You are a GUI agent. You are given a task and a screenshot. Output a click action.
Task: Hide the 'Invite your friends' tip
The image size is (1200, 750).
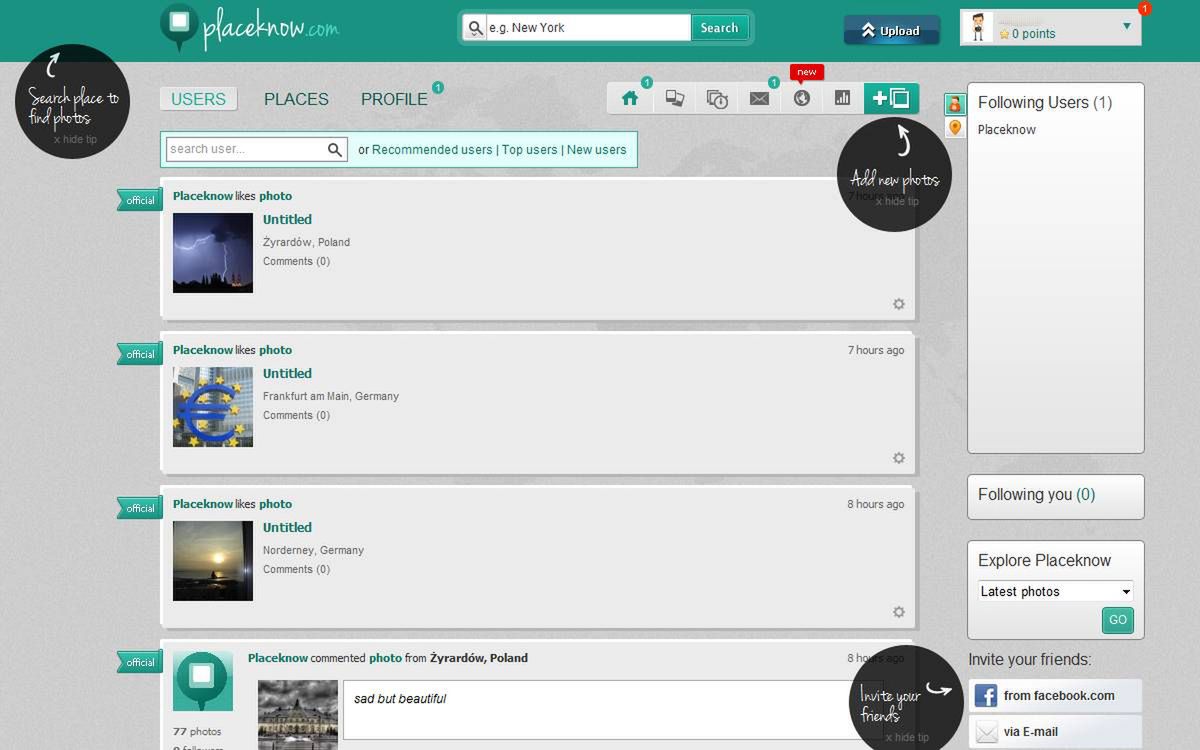coord(907,737)
